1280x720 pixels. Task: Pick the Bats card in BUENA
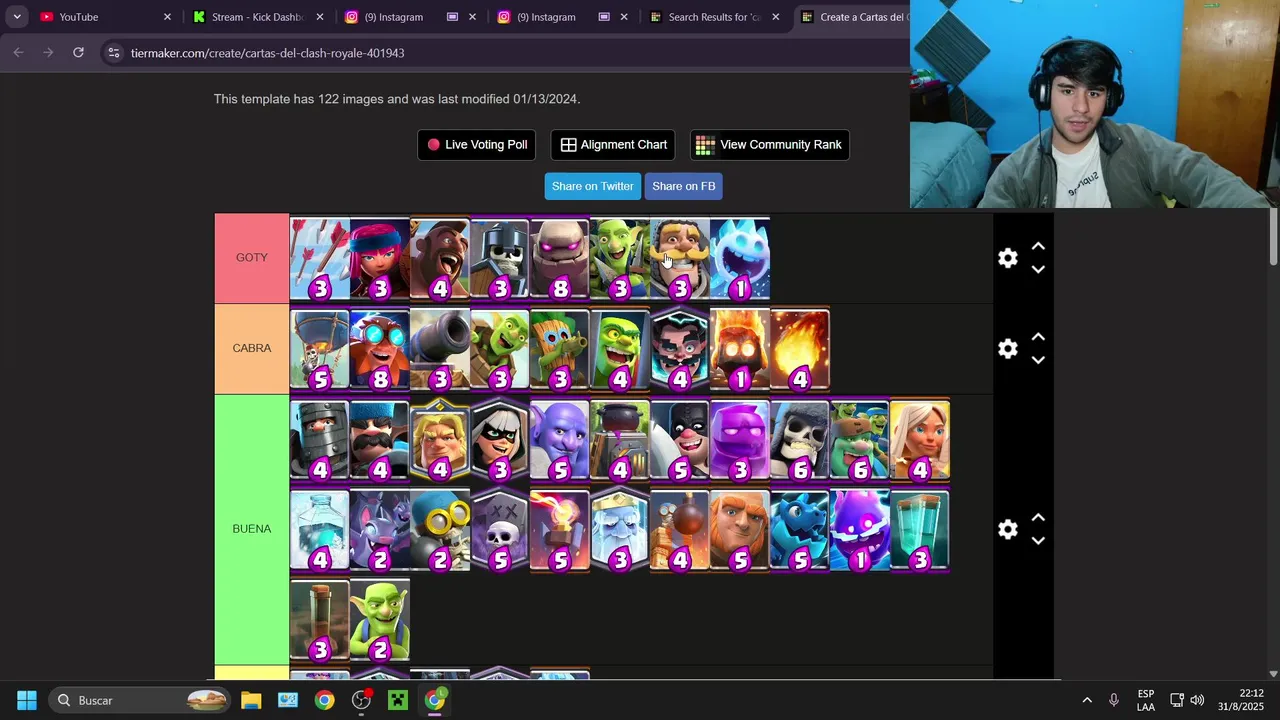tap(380, 530)
